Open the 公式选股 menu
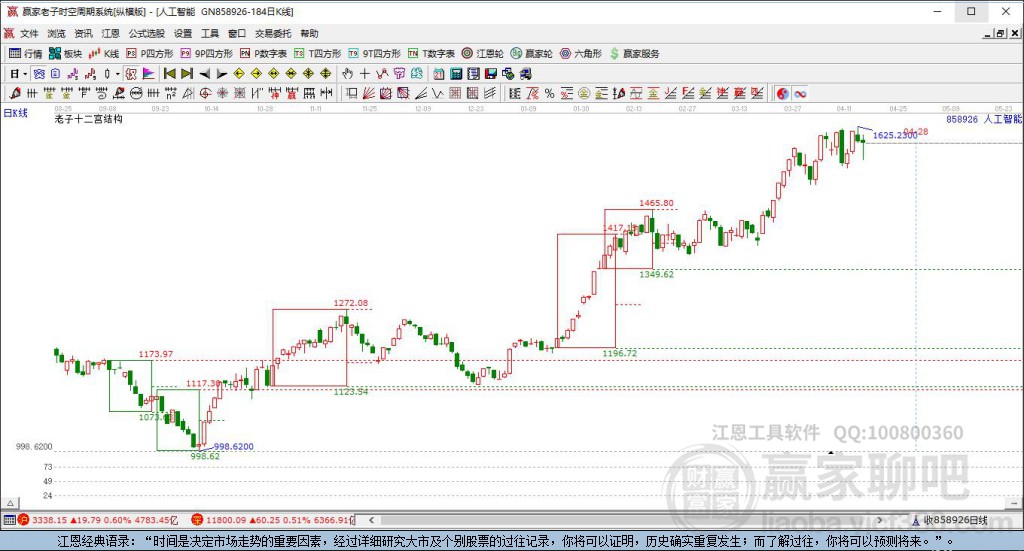The image size is (1024, 551). pyautogui.click(x=147, y=33)
